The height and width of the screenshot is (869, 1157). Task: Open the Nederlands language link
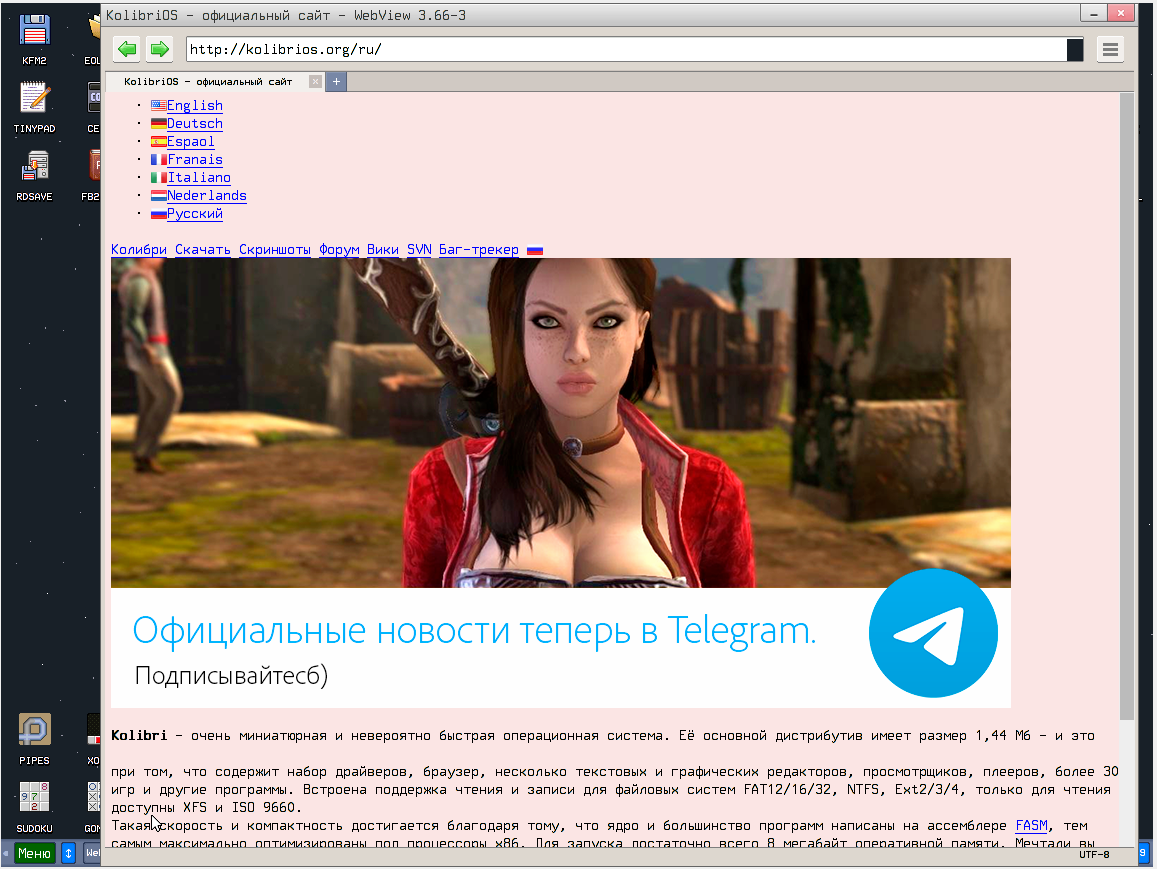(206, 196)
